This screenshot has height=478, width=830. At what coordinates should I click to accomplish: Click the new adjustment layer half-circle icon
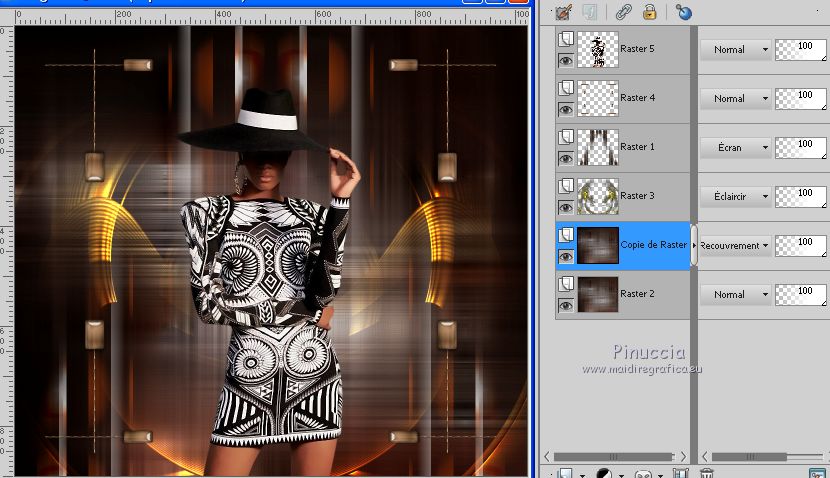pos(603,473)
